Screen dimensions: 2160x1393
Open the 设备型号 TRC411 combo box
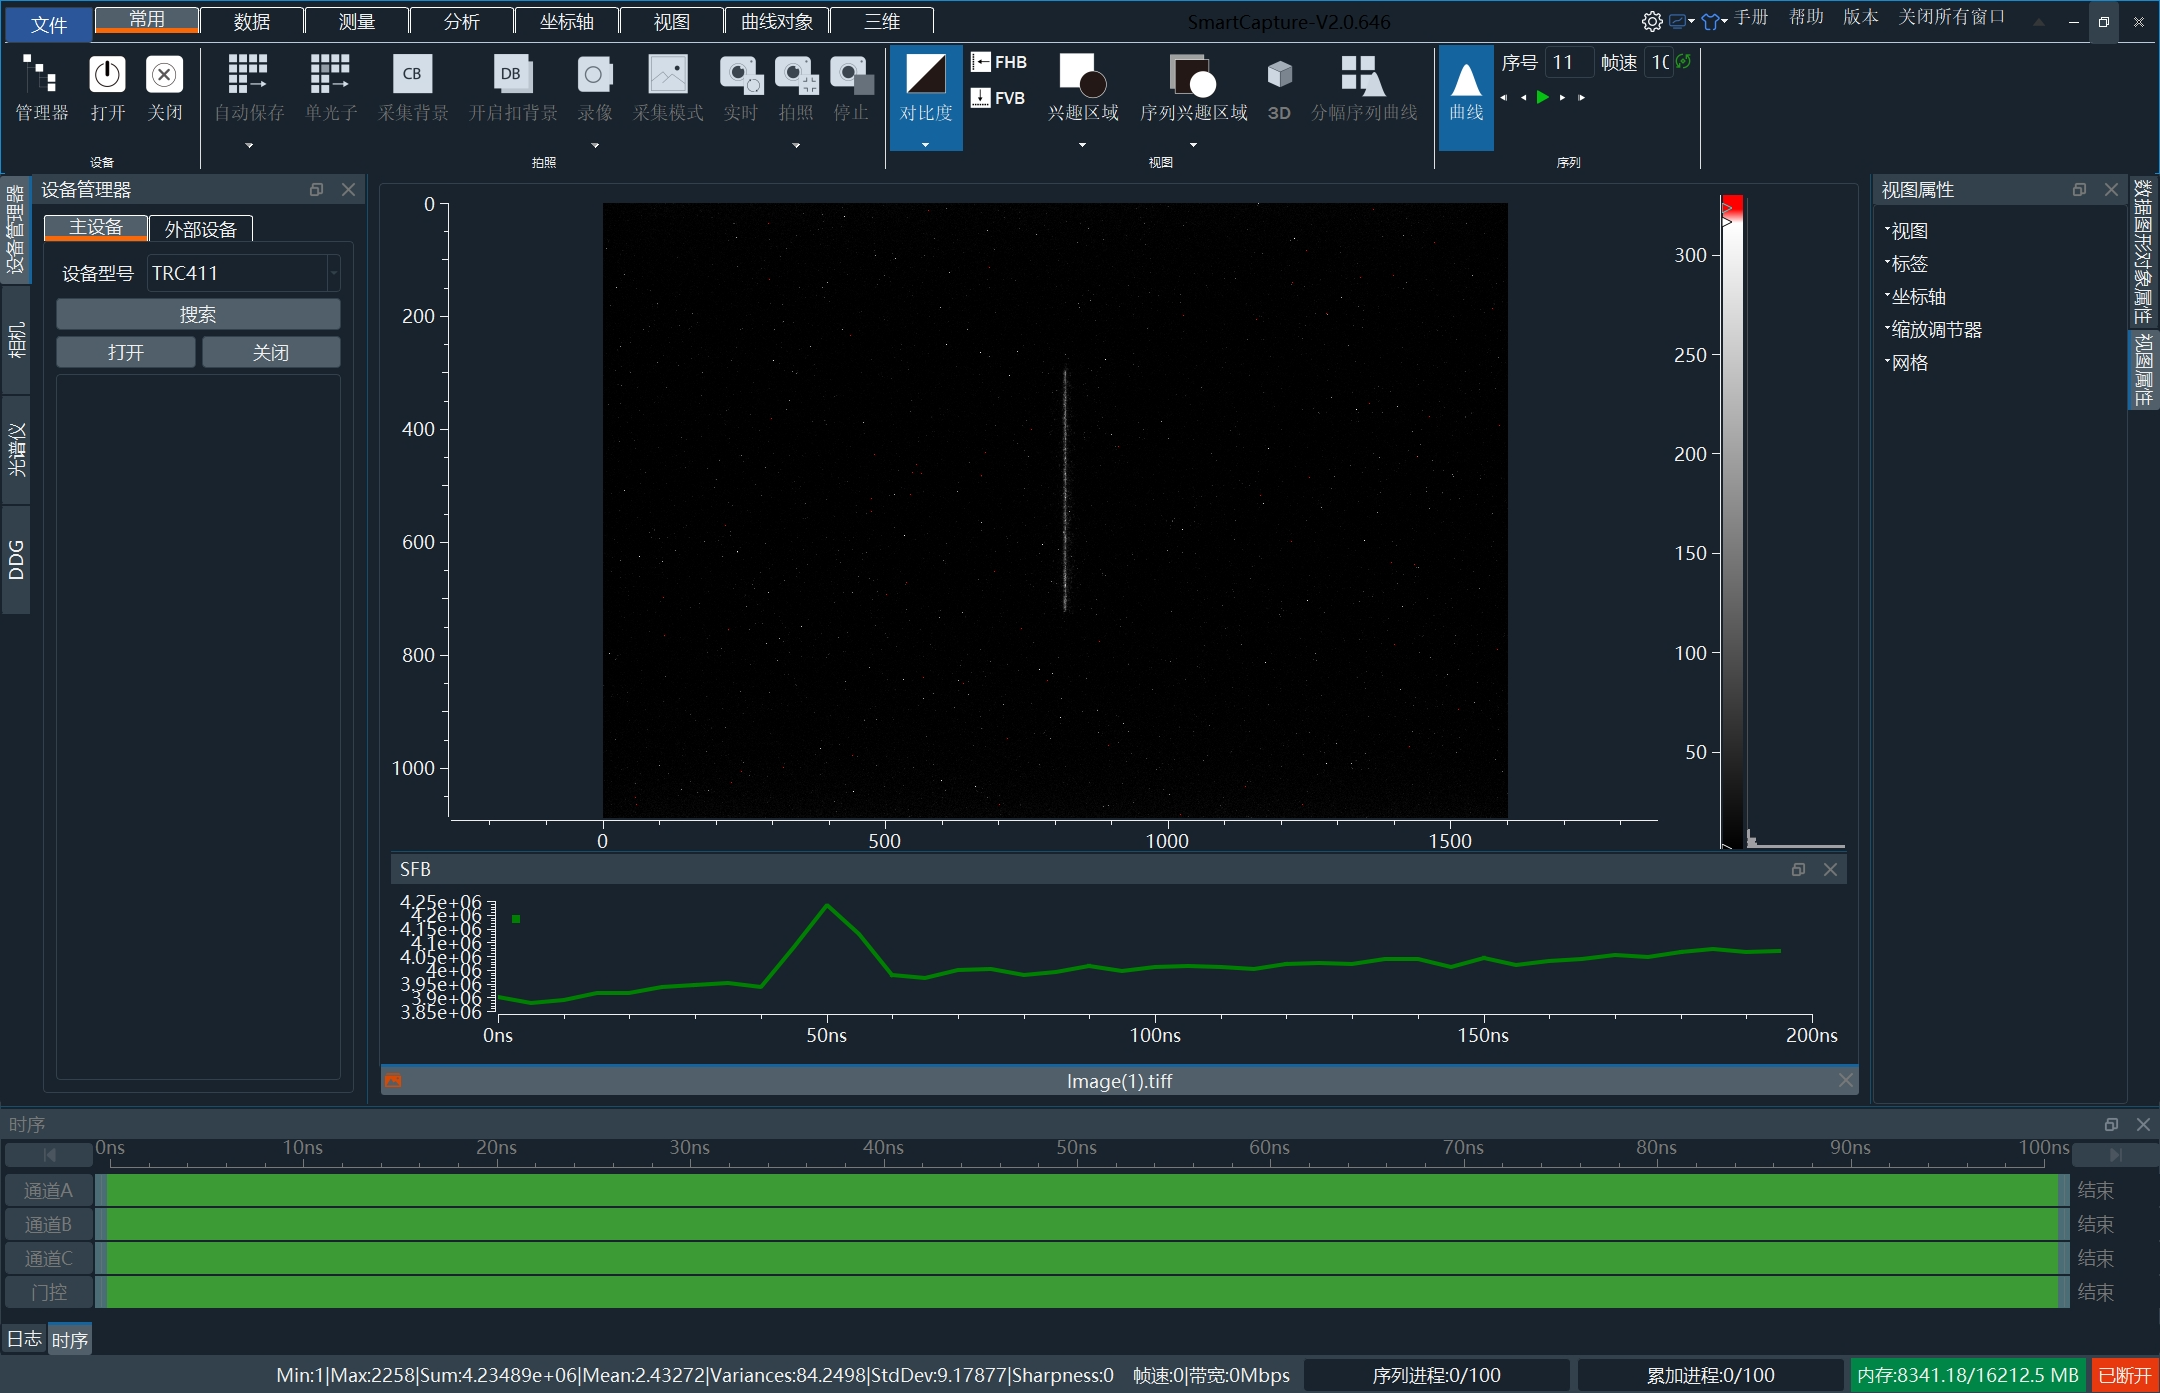point(244,273)
